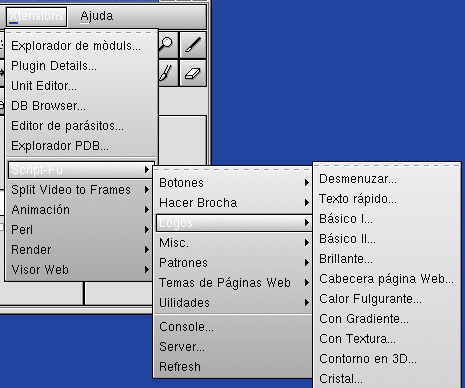The image size is (465, 388).
Task: Choose Con Gradiente logo script
Action: click(387, 319)
